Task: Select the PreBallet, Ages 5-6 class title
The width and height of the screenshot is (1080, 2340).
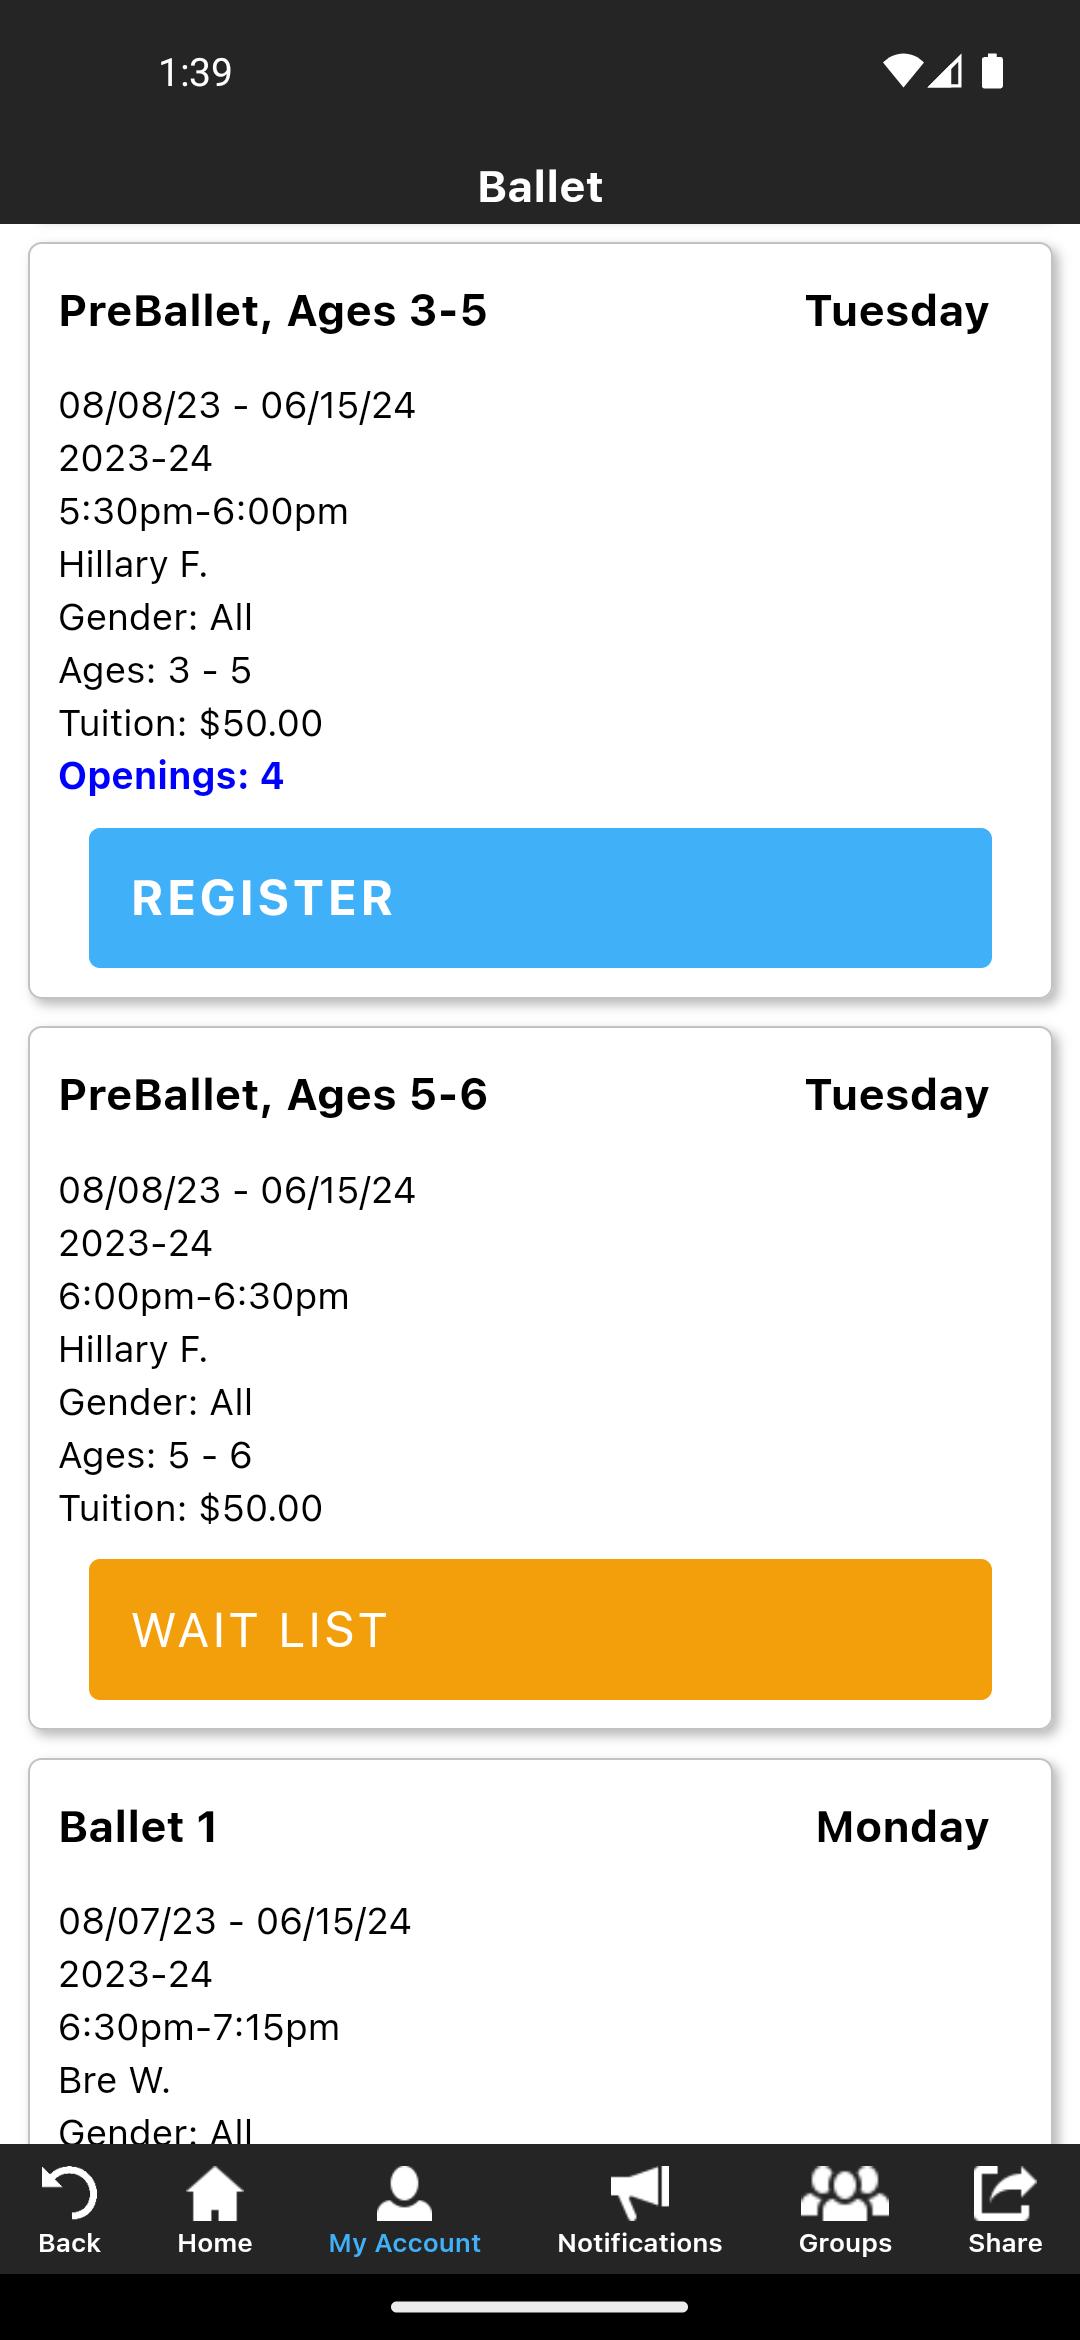Action: pyautogui.click(x=273, y=1095)
